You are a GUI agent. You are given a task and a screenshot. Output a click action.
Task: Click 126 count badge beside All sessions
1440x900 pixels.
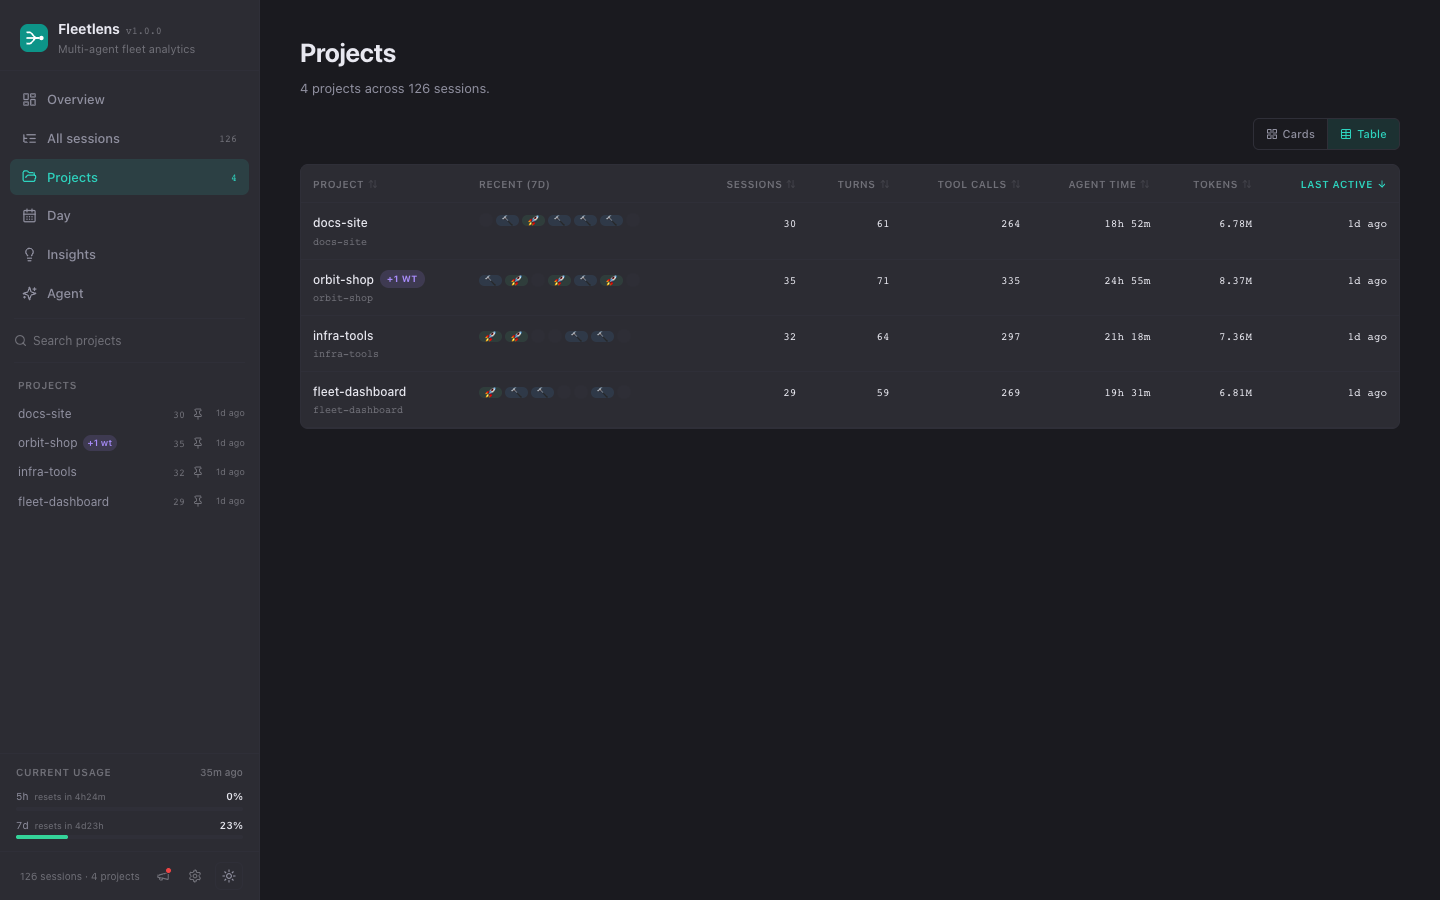tap(228, 139)
